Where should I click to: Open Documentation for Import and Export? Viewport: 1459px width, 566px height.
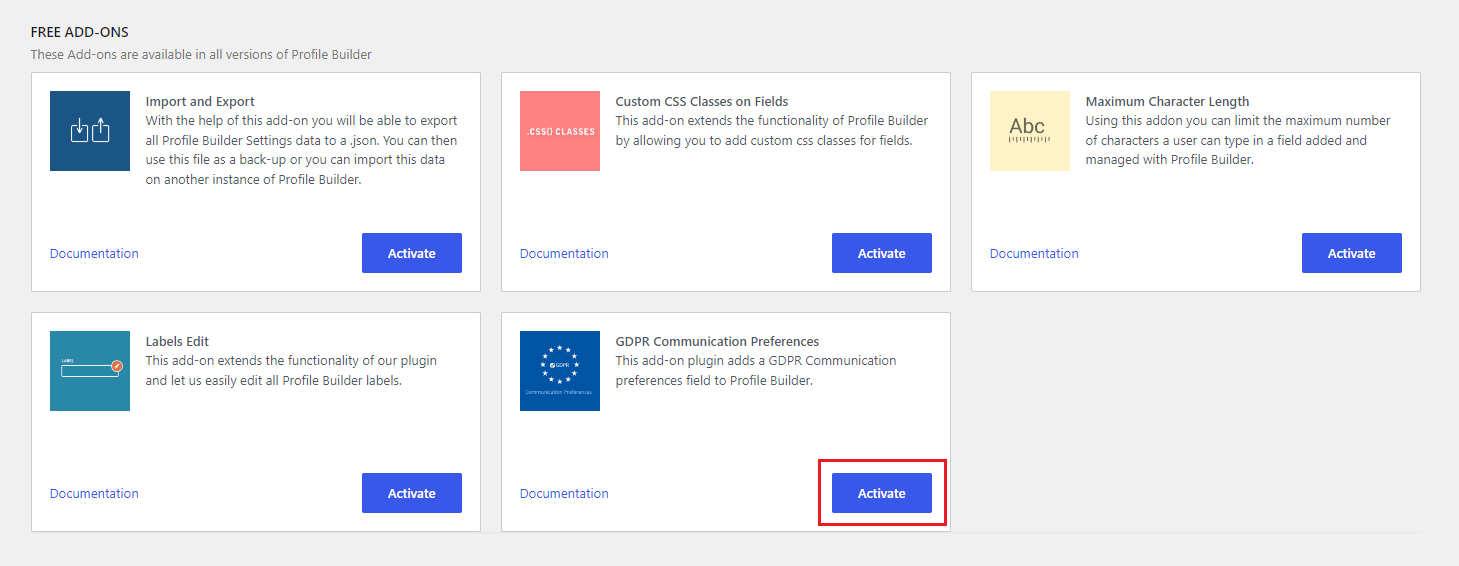click(94, 254)
